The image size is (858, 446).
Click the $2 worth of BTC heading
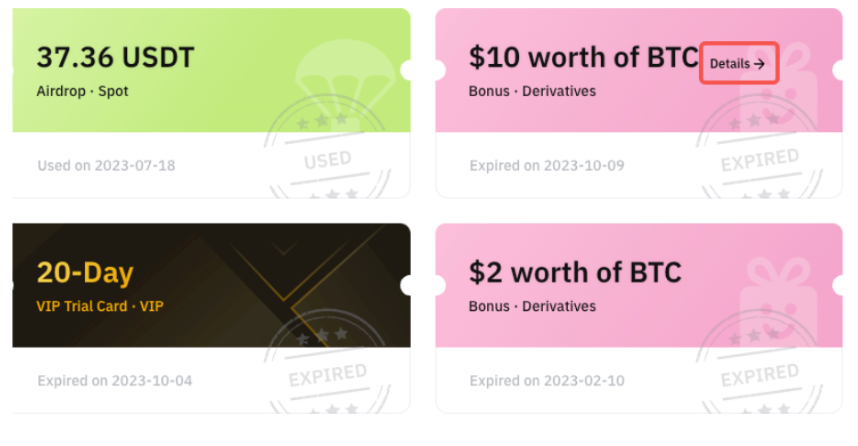(x=575, y=272)
